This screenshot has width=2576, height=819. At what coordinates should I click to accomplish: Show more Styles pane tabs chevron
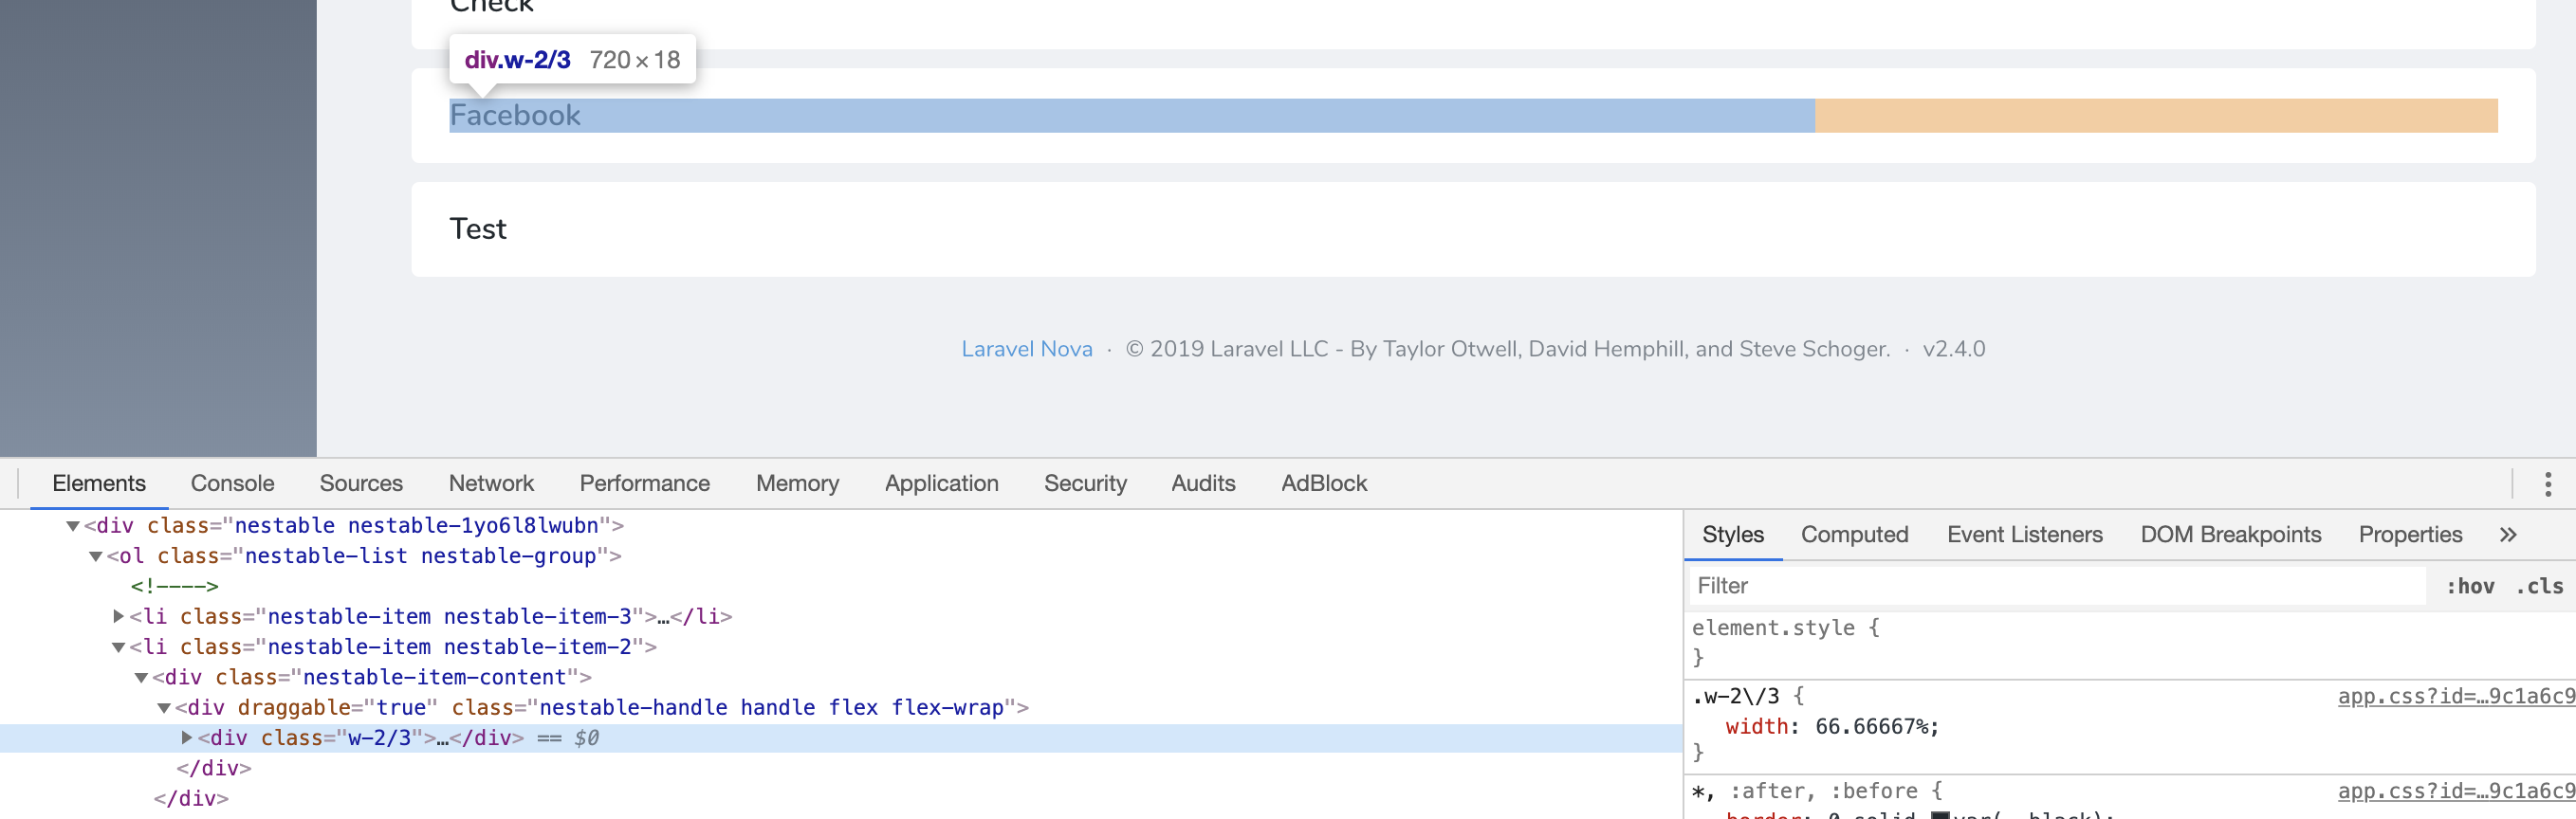tap(2507, 535)
